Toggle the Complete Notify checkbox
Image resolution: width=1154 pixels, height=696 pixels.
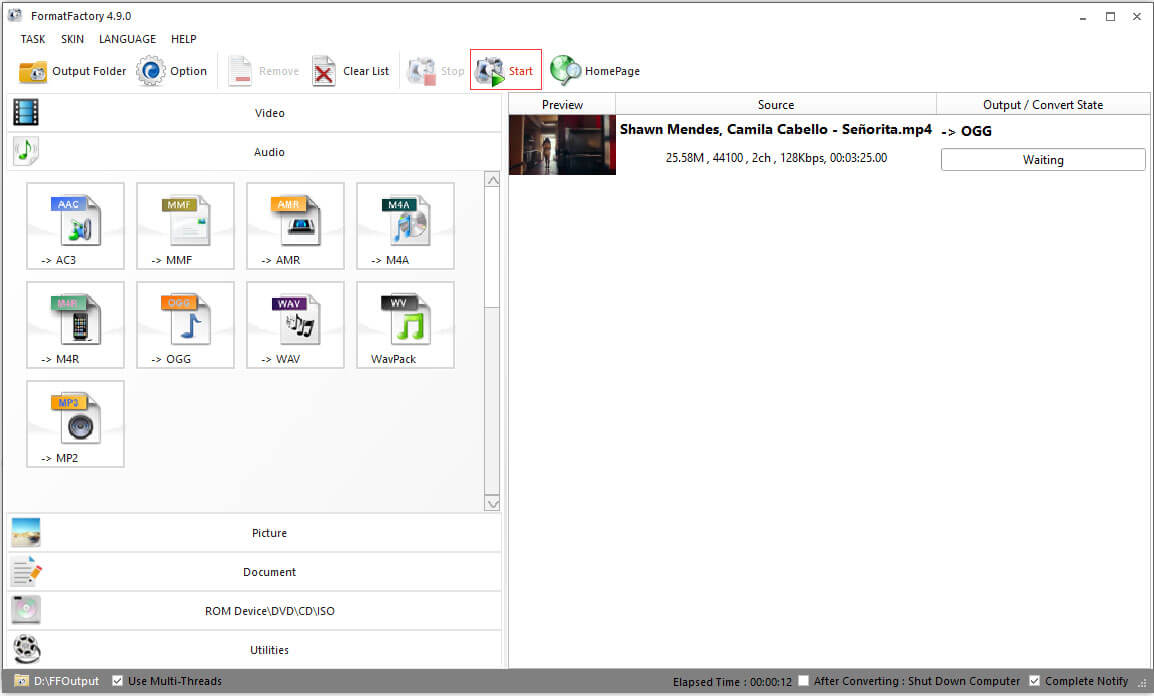(1034, 681)
